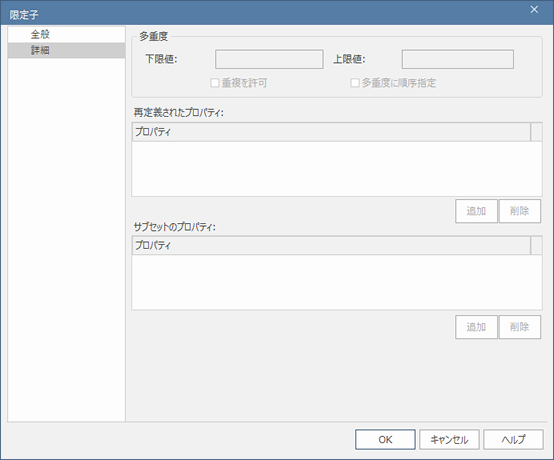
Task: Click narrow column right of サブセット プロパティ header
Action: (x=536, y=245)
